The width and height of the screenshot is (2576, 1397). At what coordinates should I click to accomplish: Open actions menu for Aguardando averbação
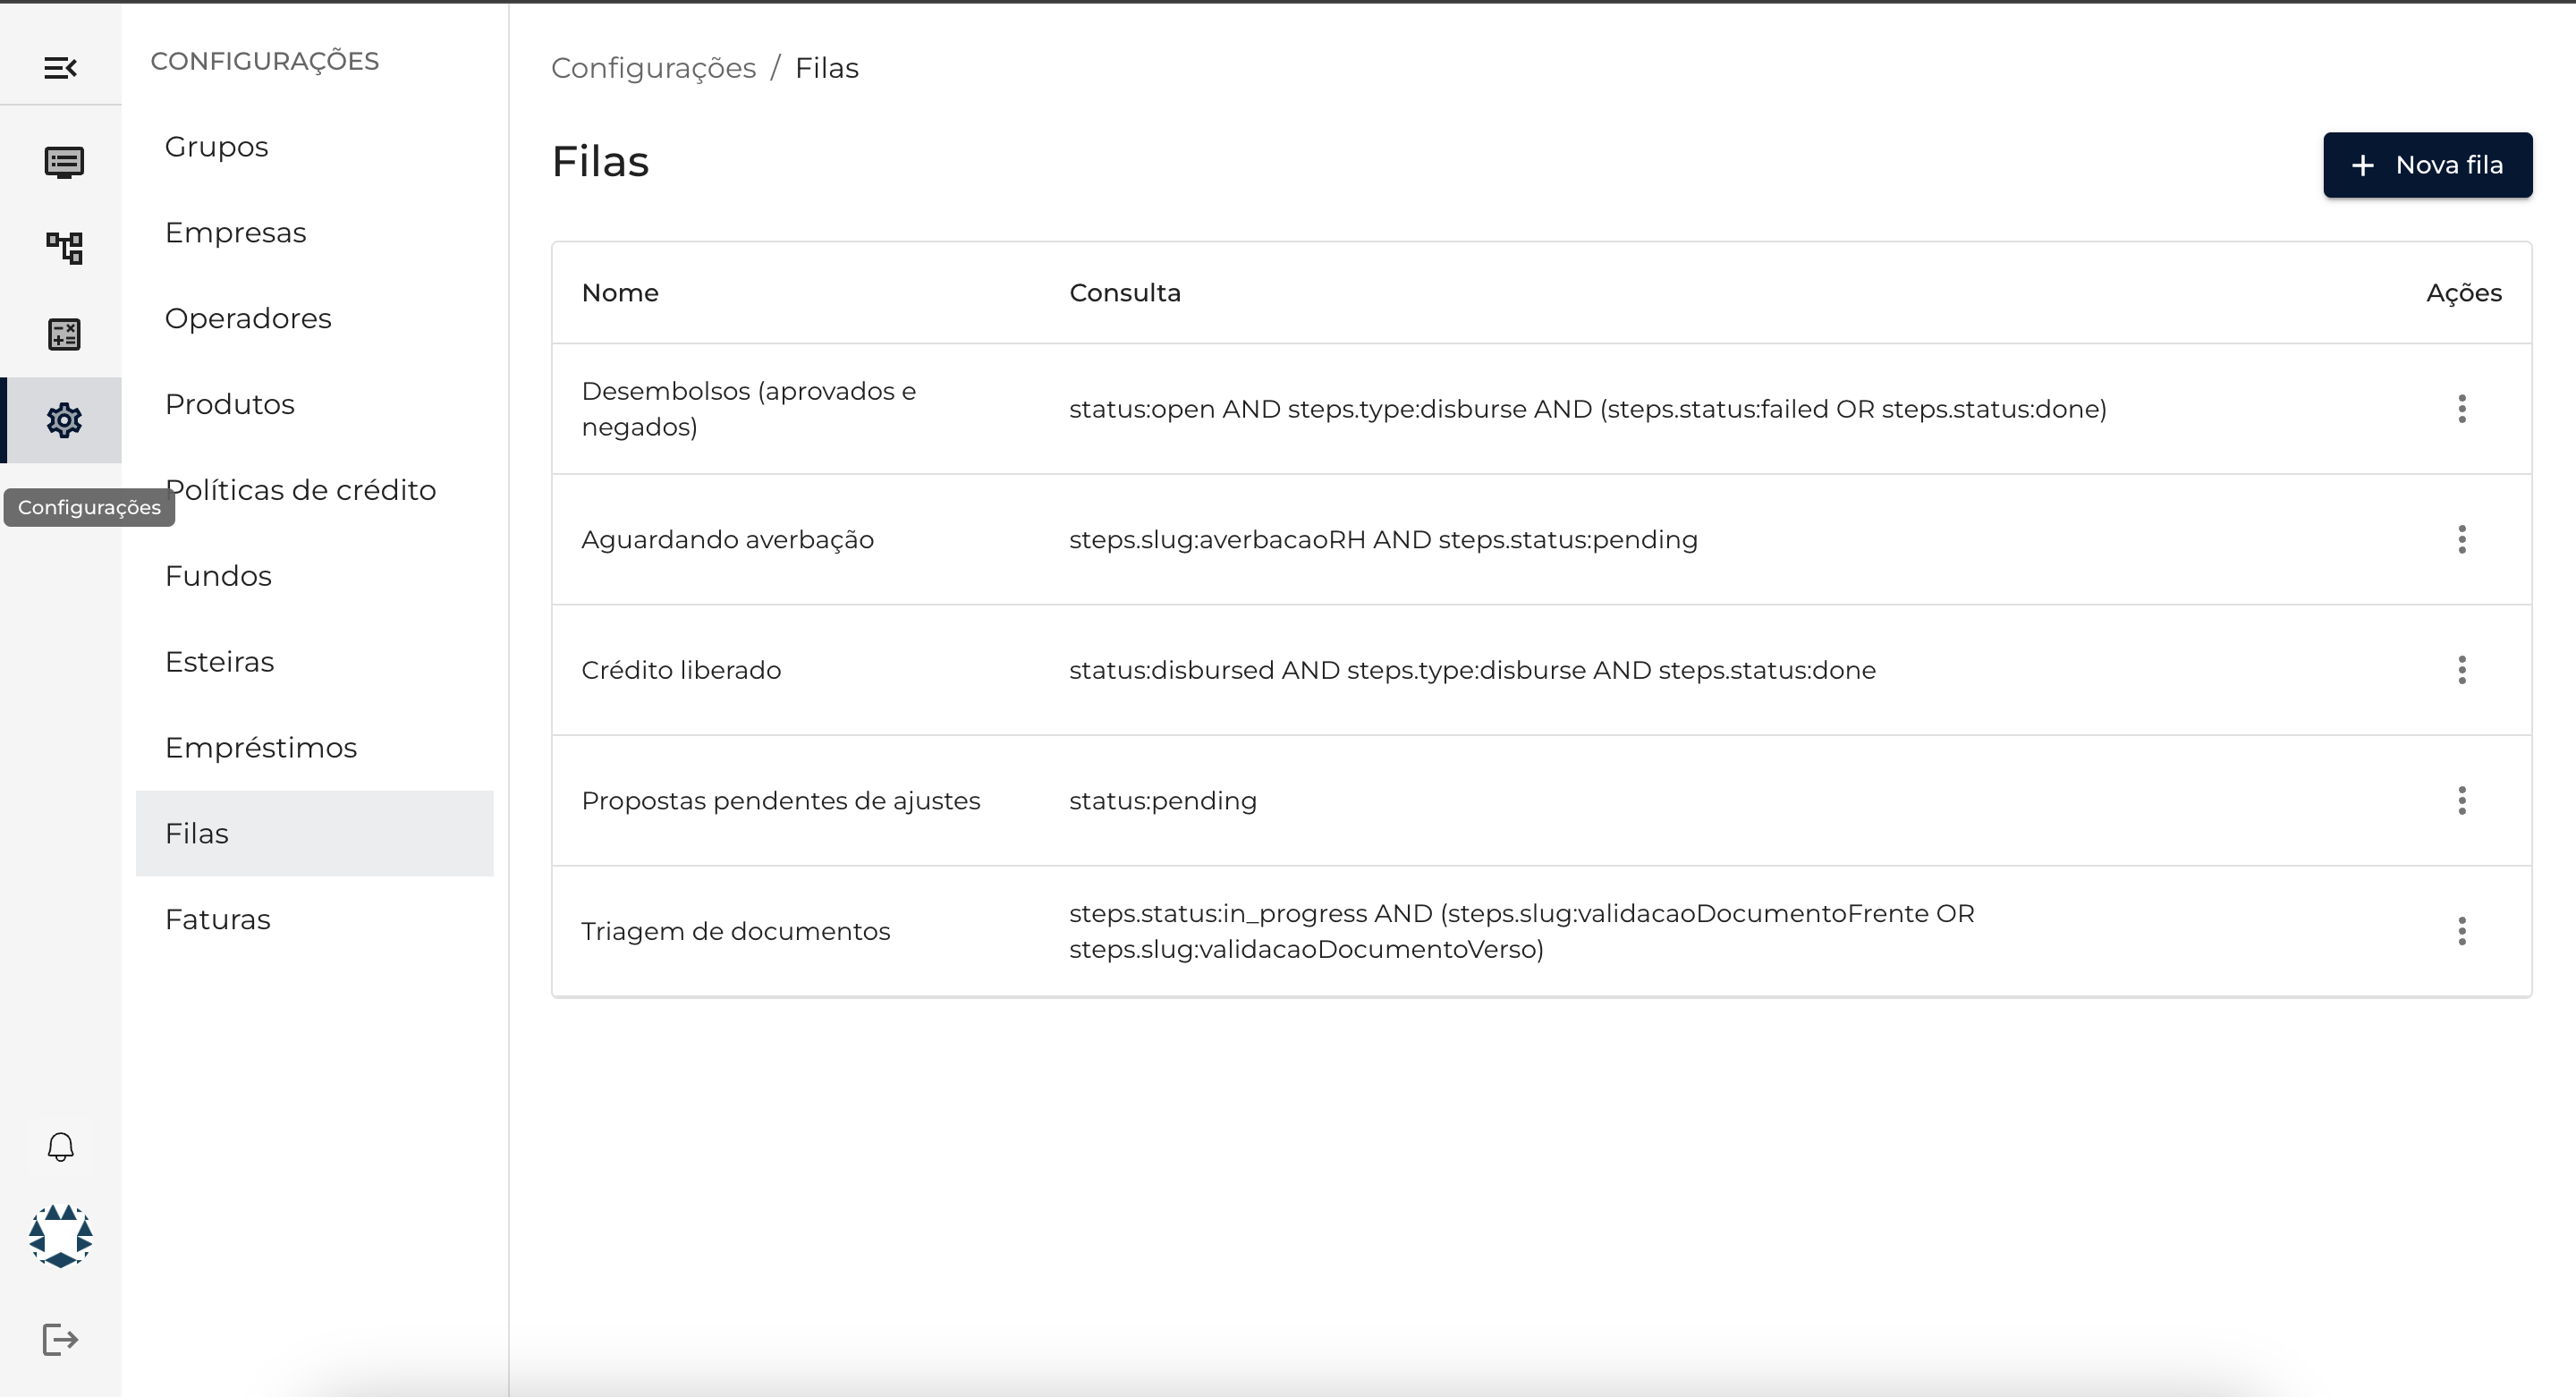[2461, 540]
